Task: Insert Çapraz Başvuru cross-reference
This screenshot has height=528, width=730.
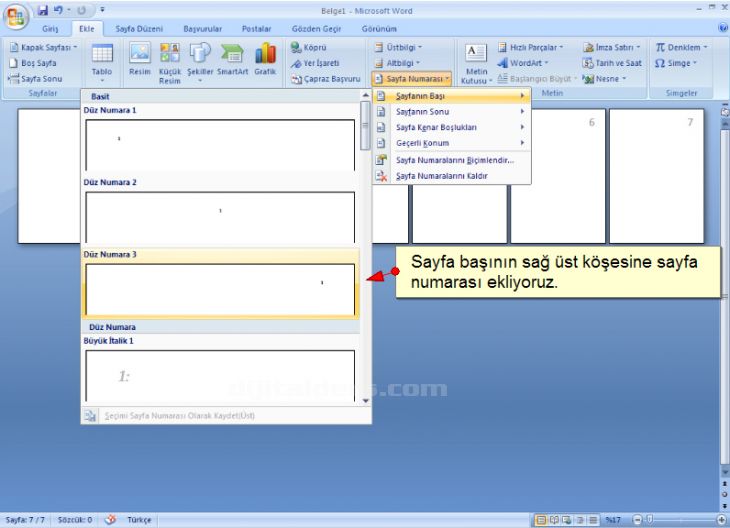Action: 326,79
